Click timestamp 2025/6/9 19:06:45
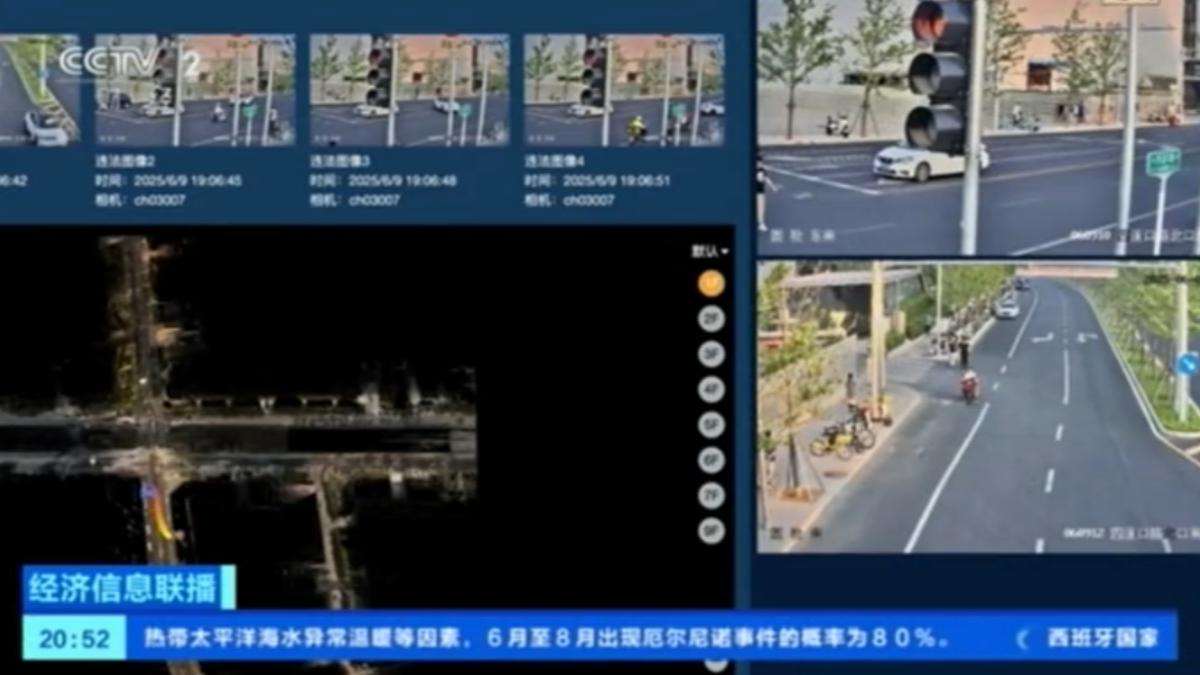The height and width of the screenshot is (675, 1200). tap(187, 181)
